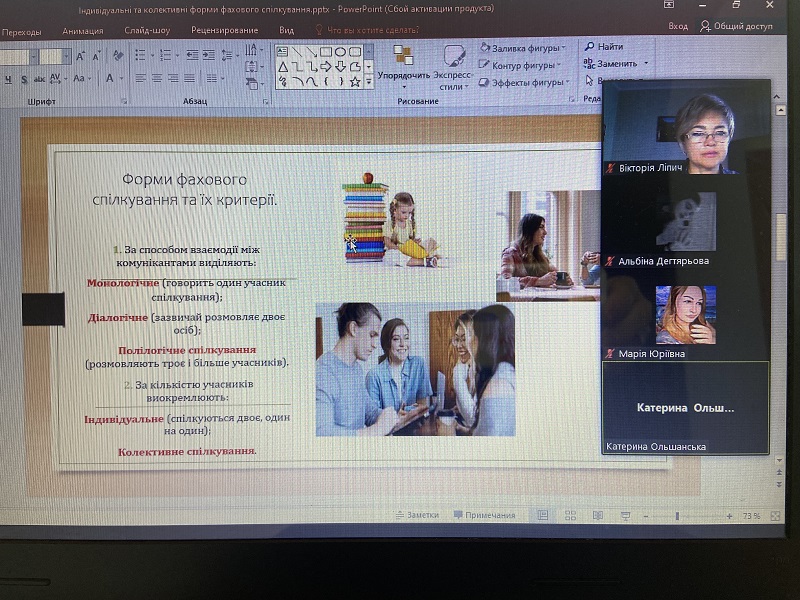This screenshot has width=800, height=600.
Task: Pick the arrow line shape
Action: 311,52
